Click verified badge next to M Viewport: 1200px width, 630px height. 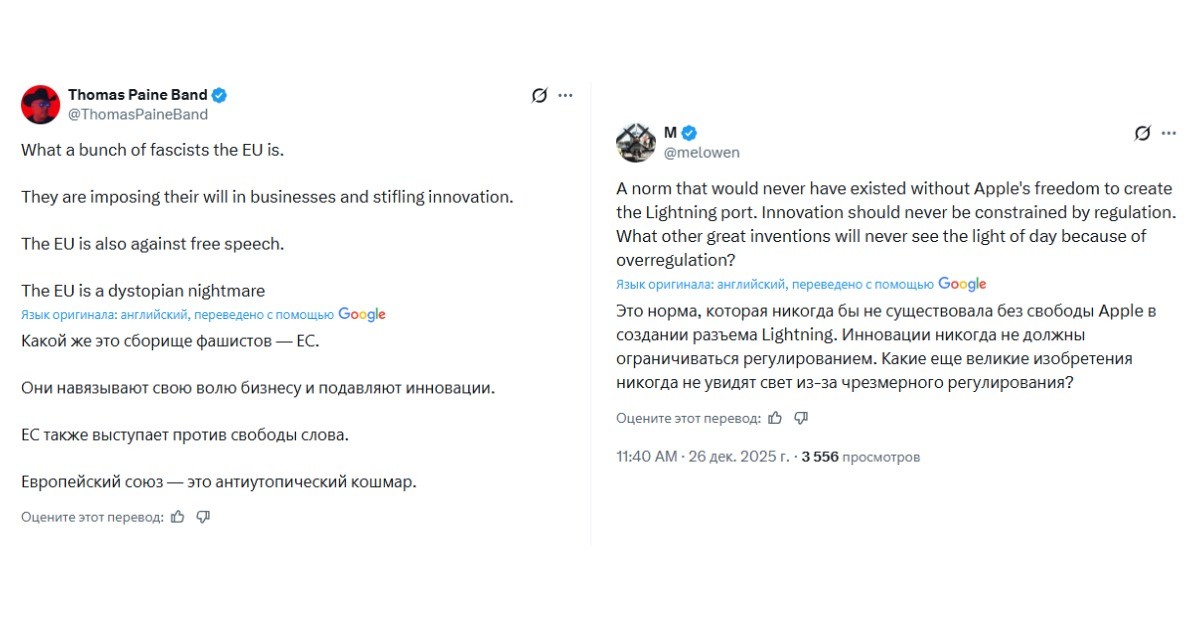689,133
